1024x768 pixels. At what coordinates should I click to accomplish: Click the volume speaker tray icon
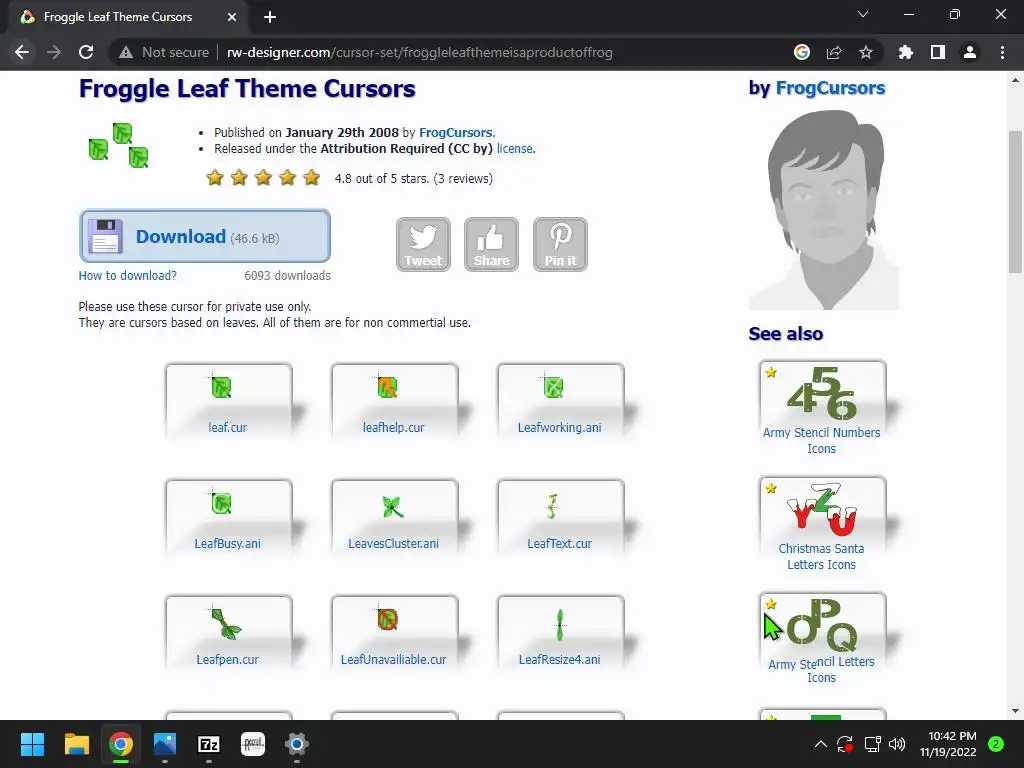(897, 744)
